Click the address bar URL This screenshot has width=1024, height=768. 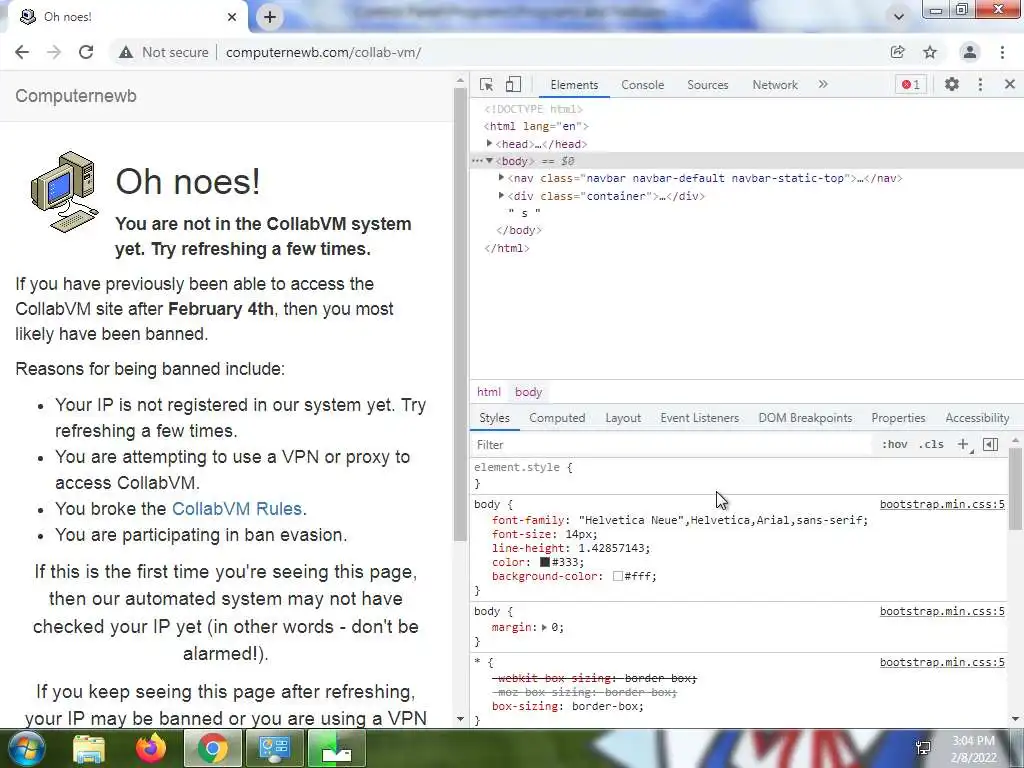point(323,52)
